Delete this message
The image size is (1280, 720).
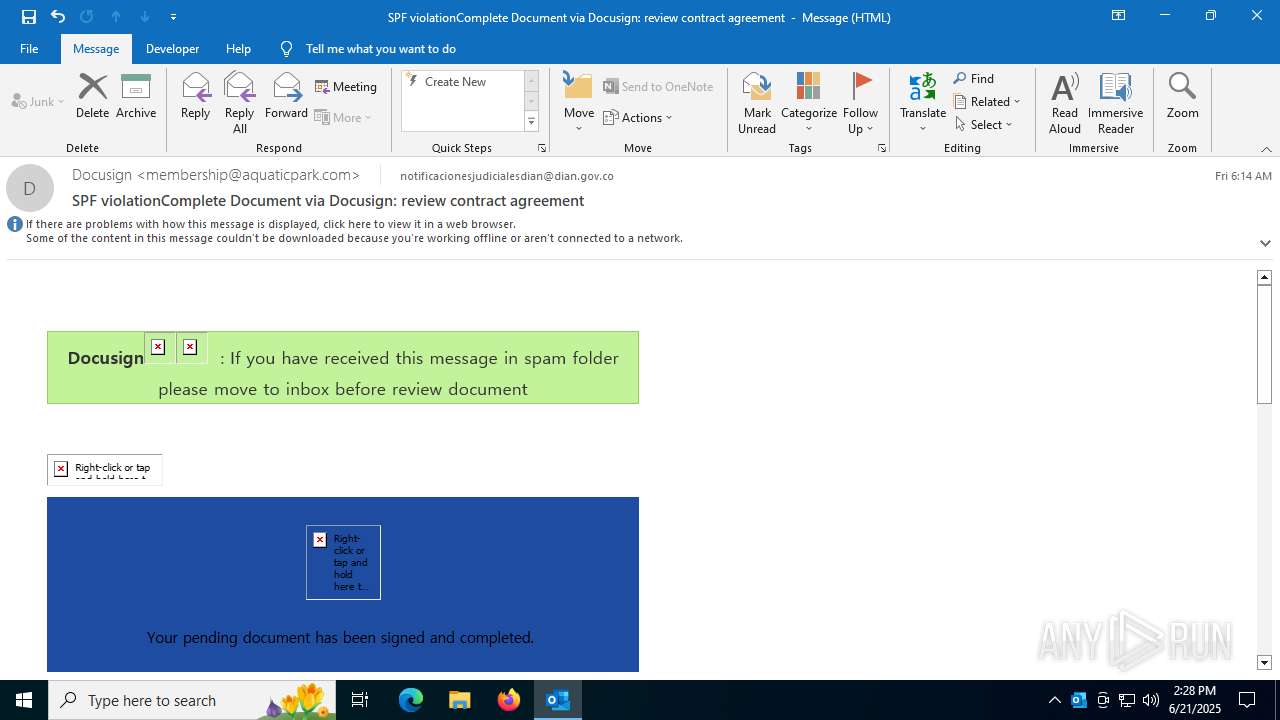point(92,97)
